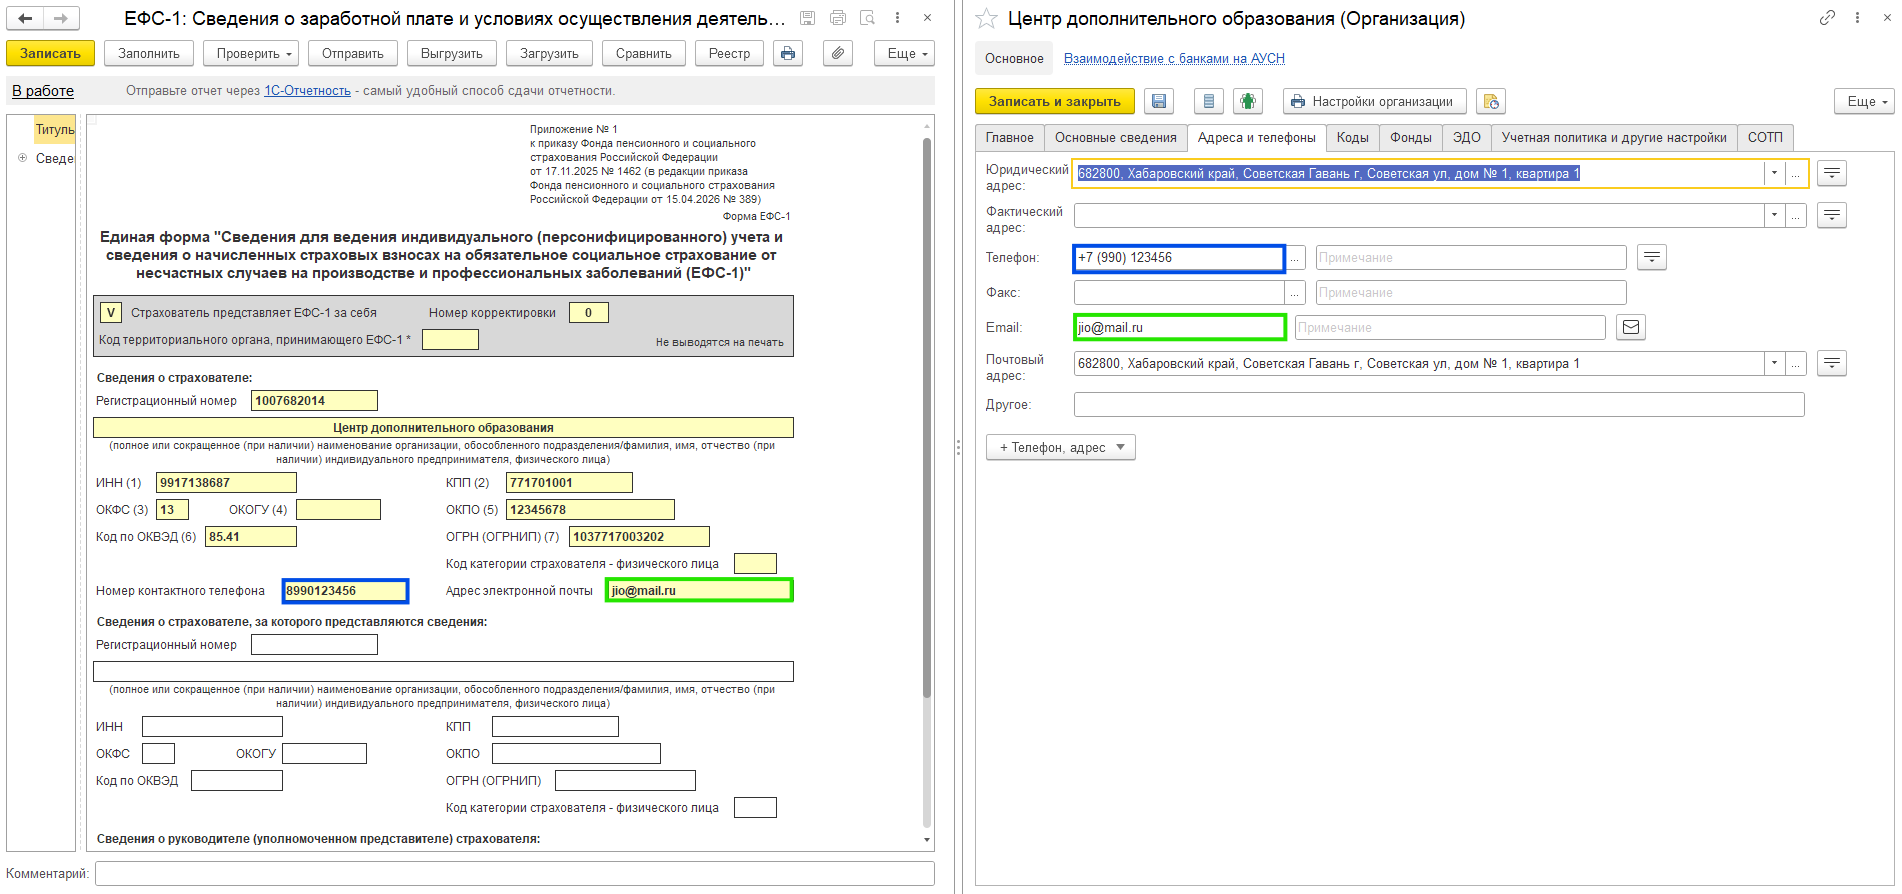Click the ellipsis button of the Факс field
1902x894 pixels.
point(1295,293)
